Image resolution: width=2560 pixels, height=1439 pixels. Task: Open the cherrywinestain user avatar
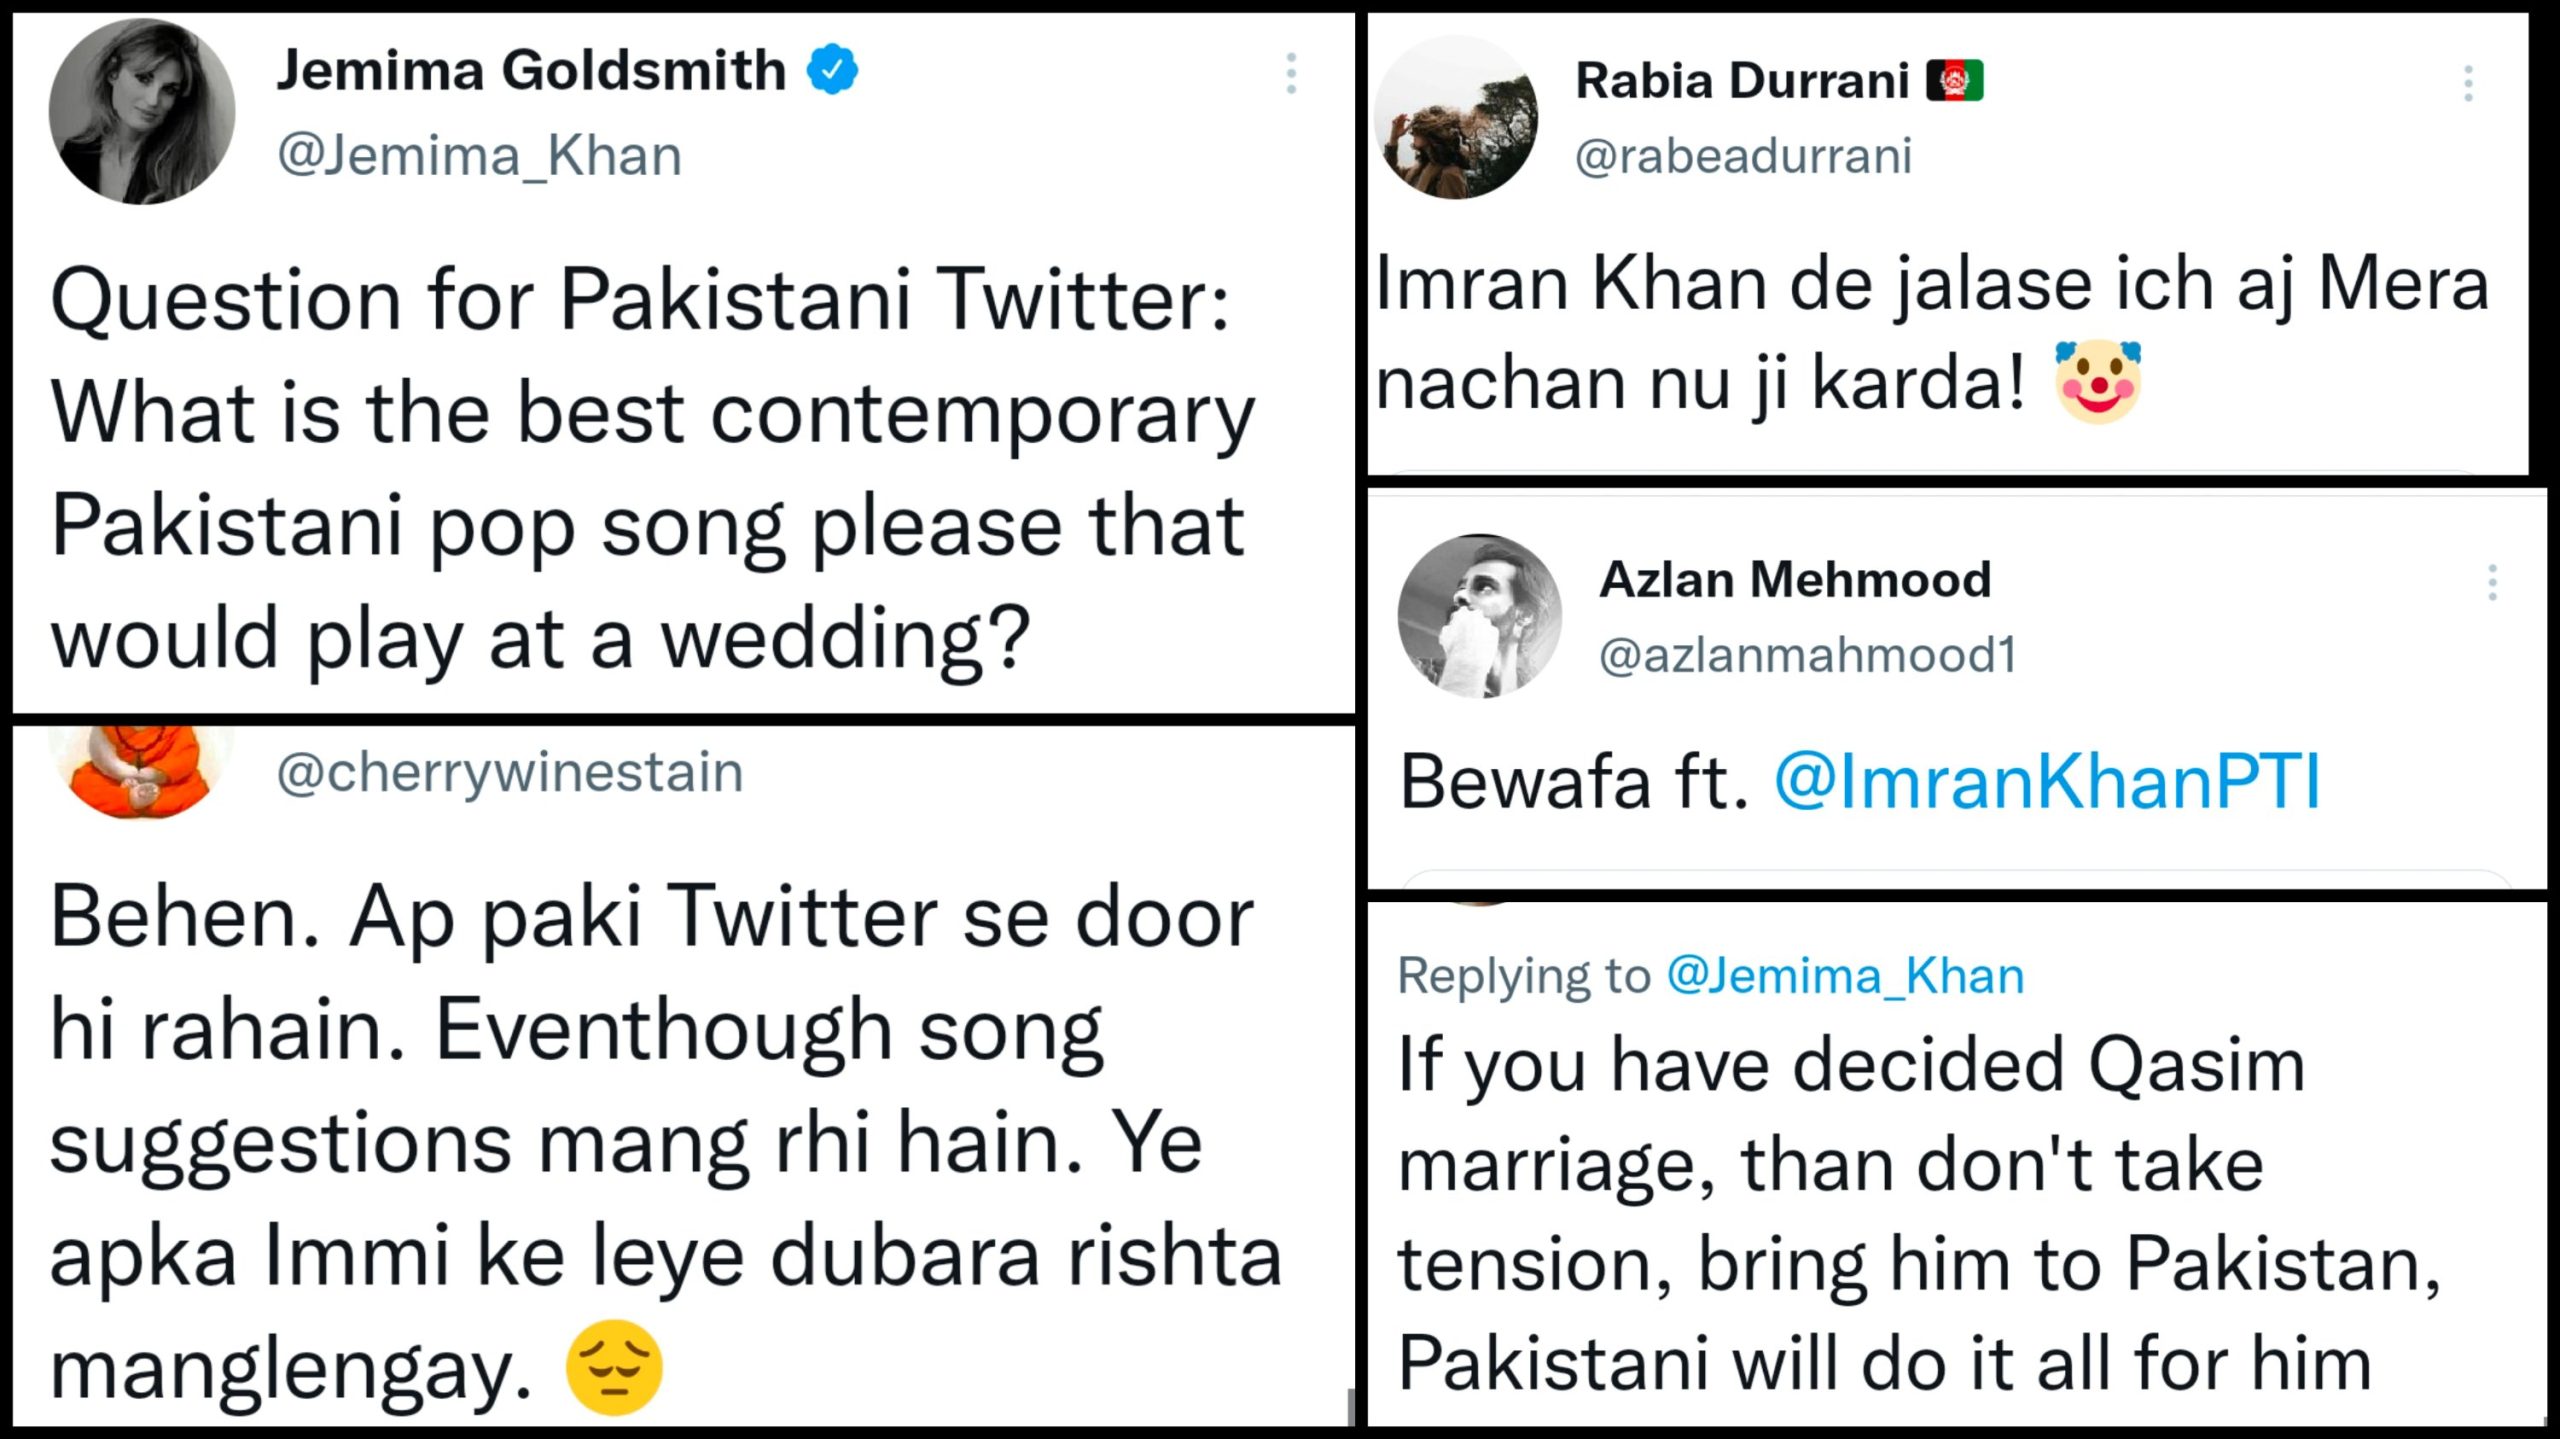click(x=140, y=770)
